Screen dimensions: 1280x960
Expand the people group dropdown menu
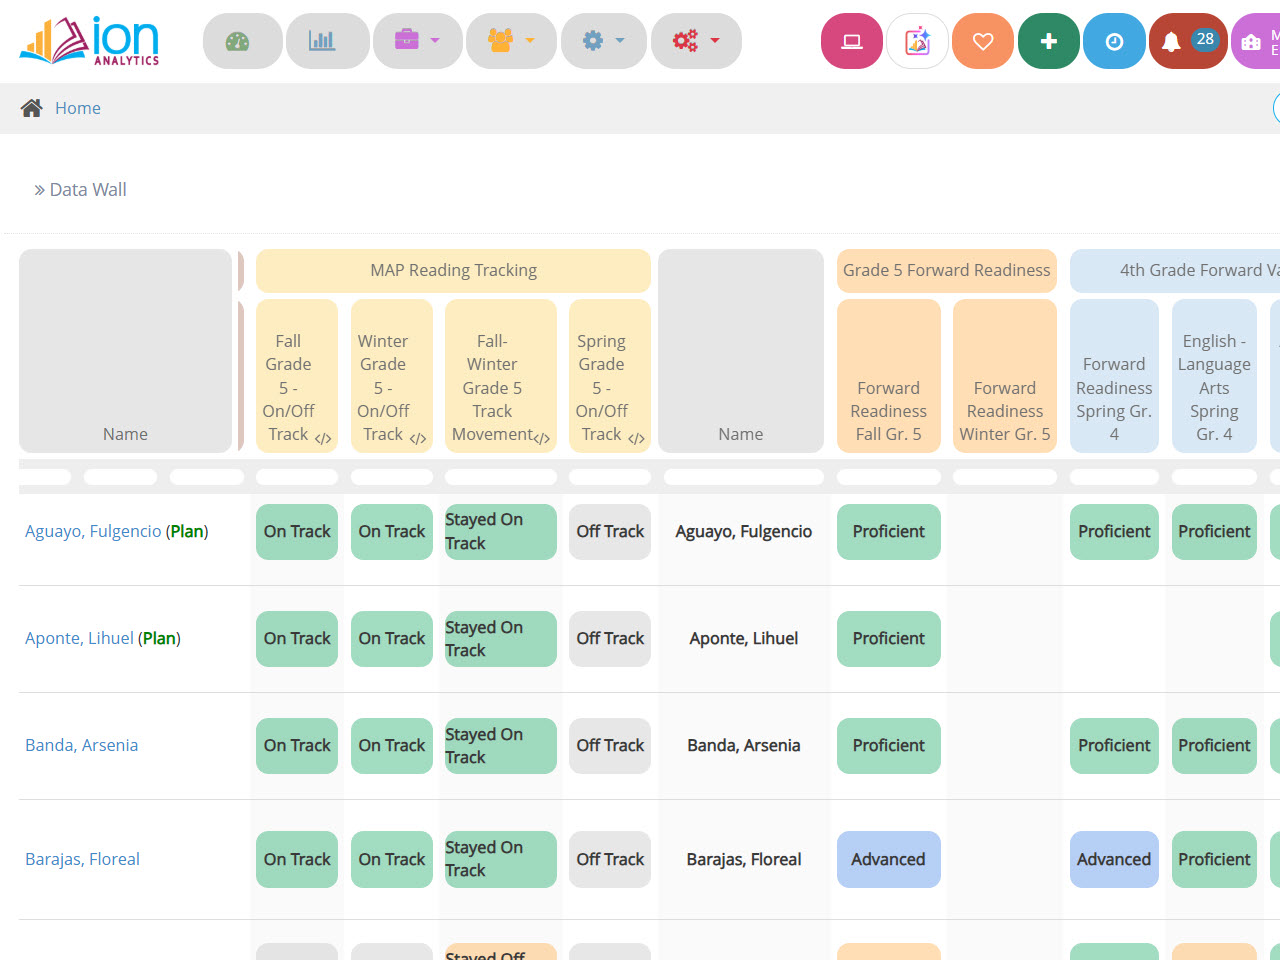[511, 41]
